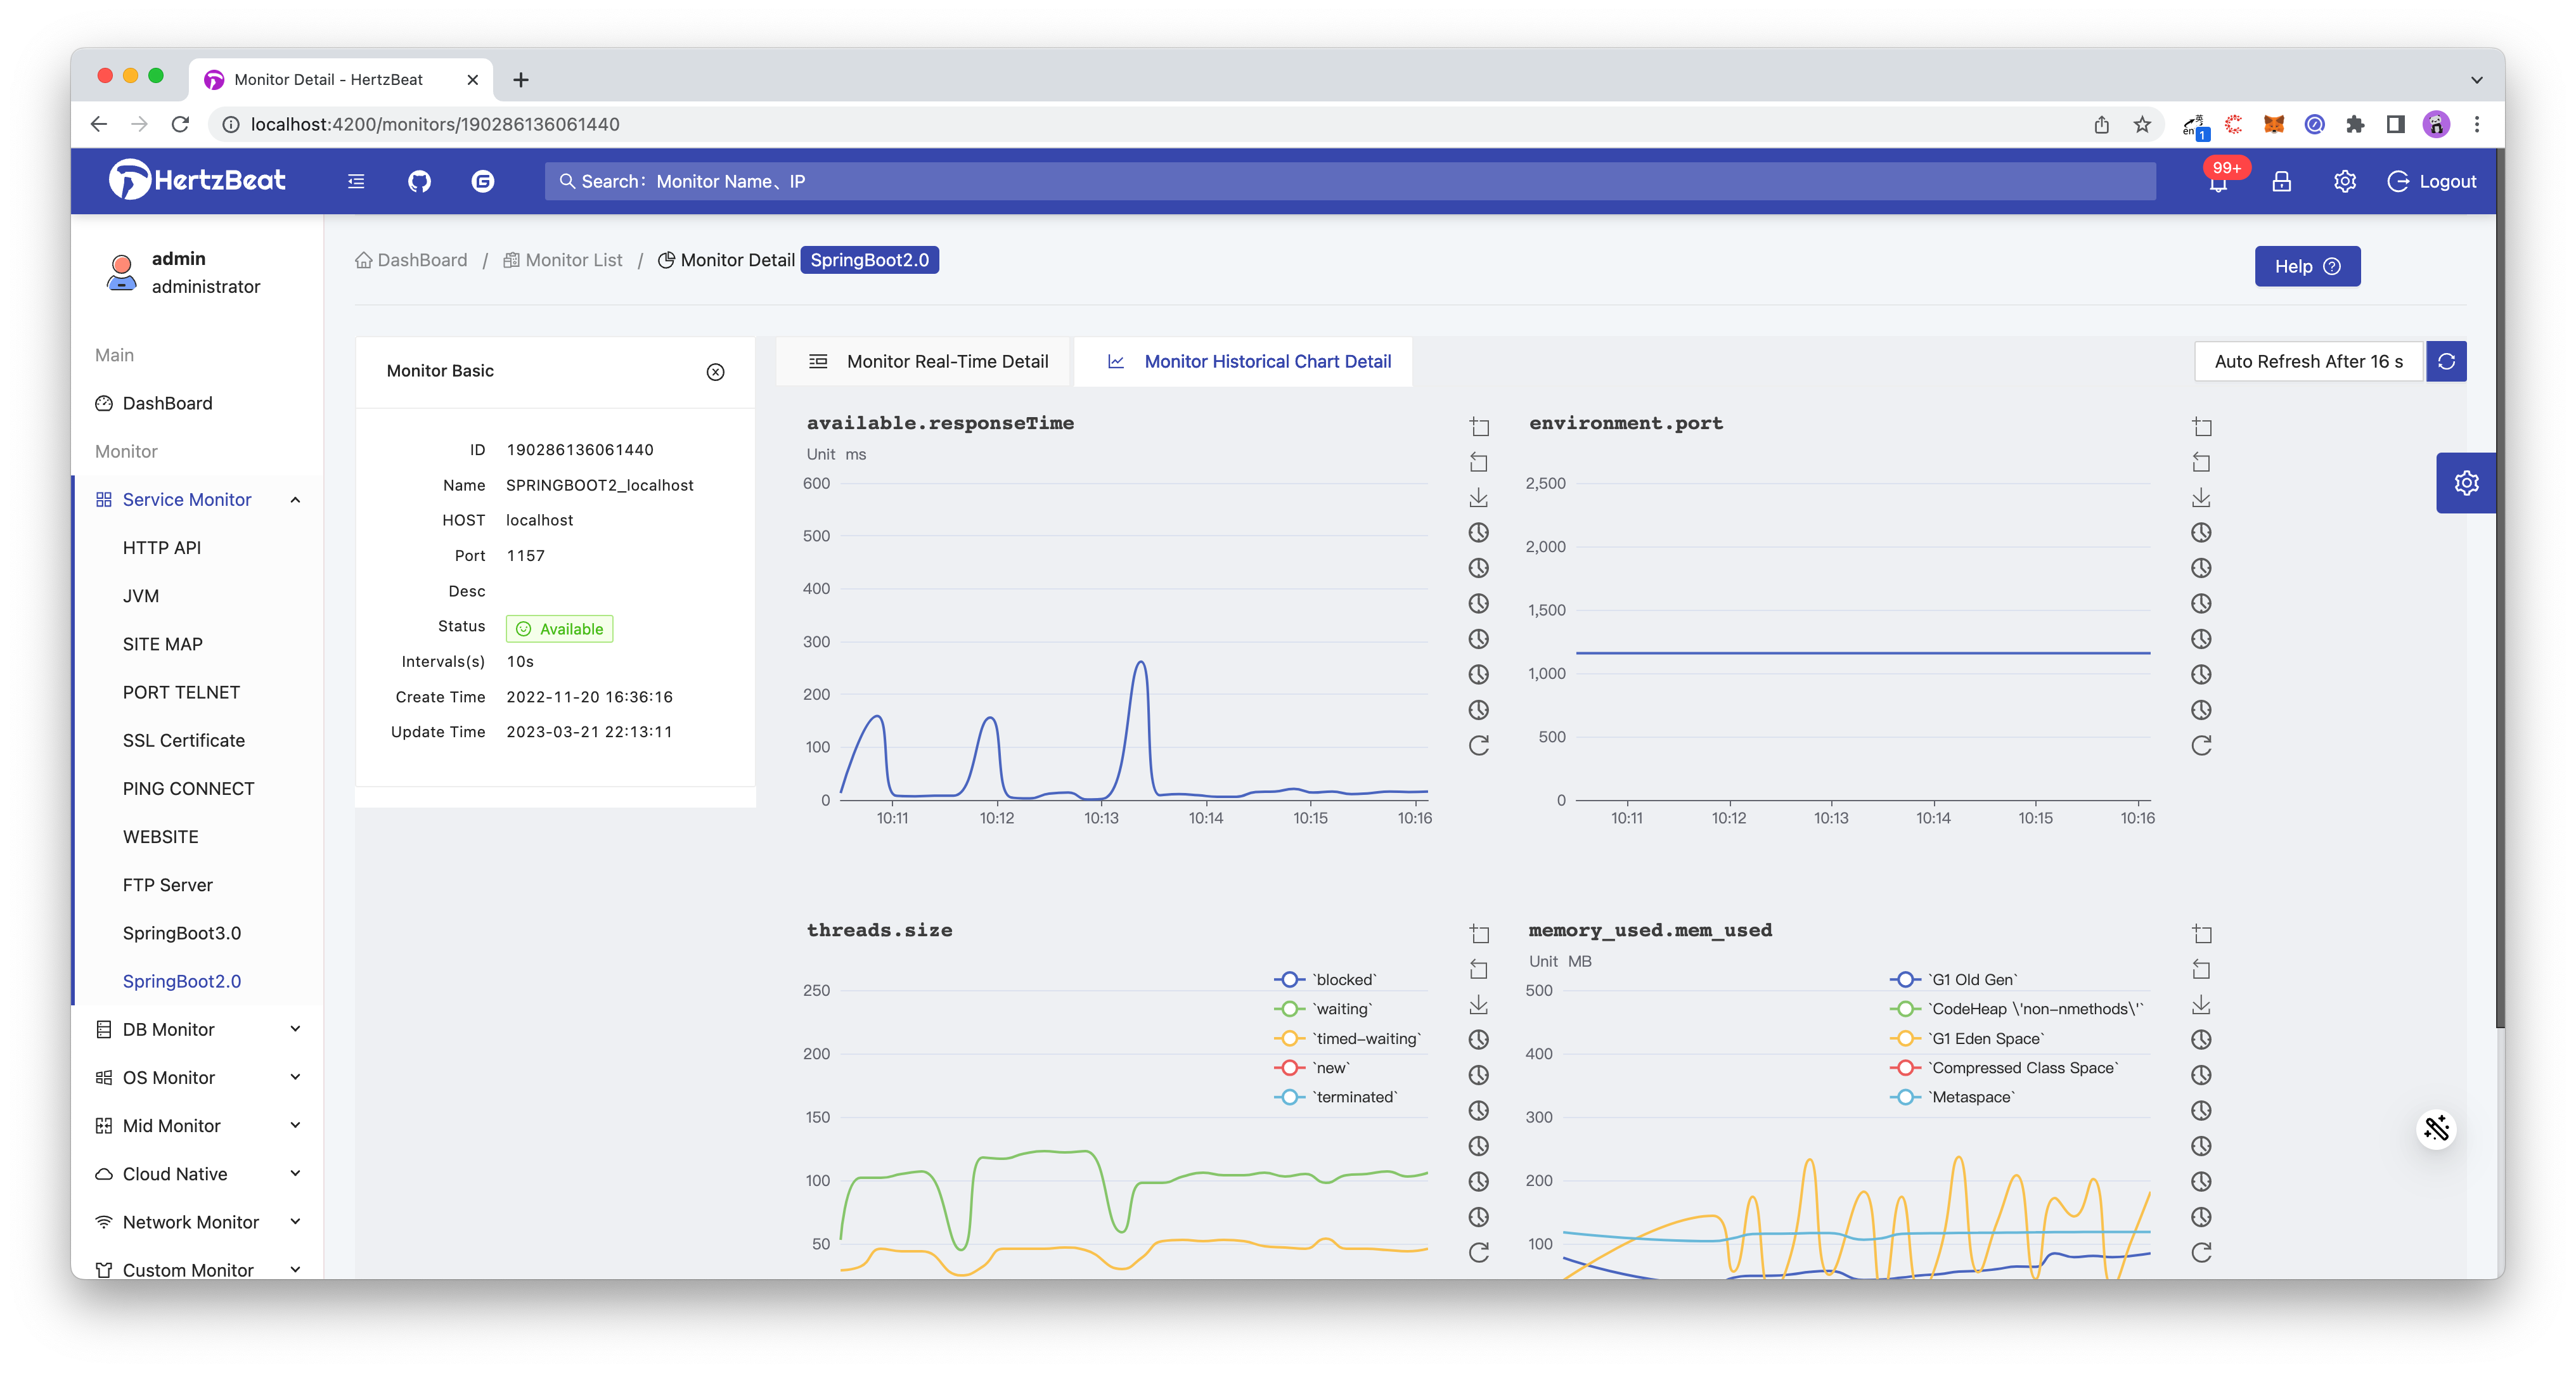
Task: Restore the environment.port chart view
Action: (2201, 745)
